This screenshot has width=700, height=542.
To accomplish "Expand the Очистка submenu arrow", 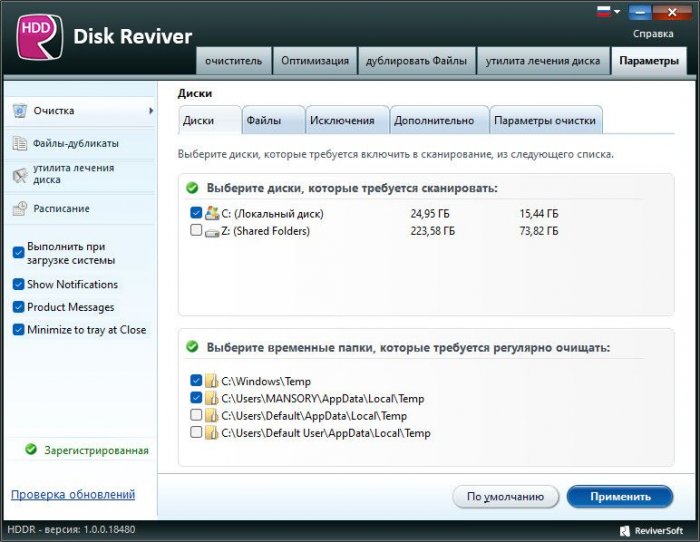I will pyautogui.click(x=151, y=111).
